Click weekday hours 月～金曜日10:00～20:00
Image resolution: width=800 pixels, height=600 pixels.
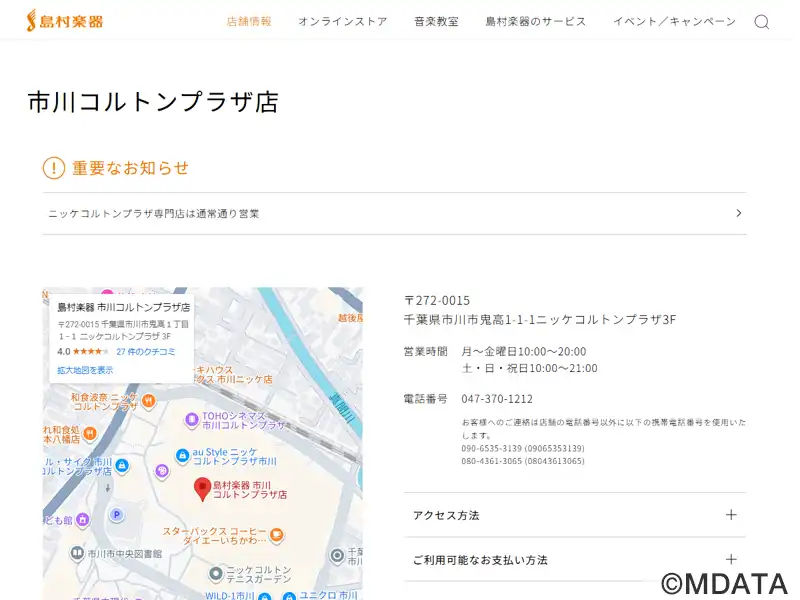point(523,351)
